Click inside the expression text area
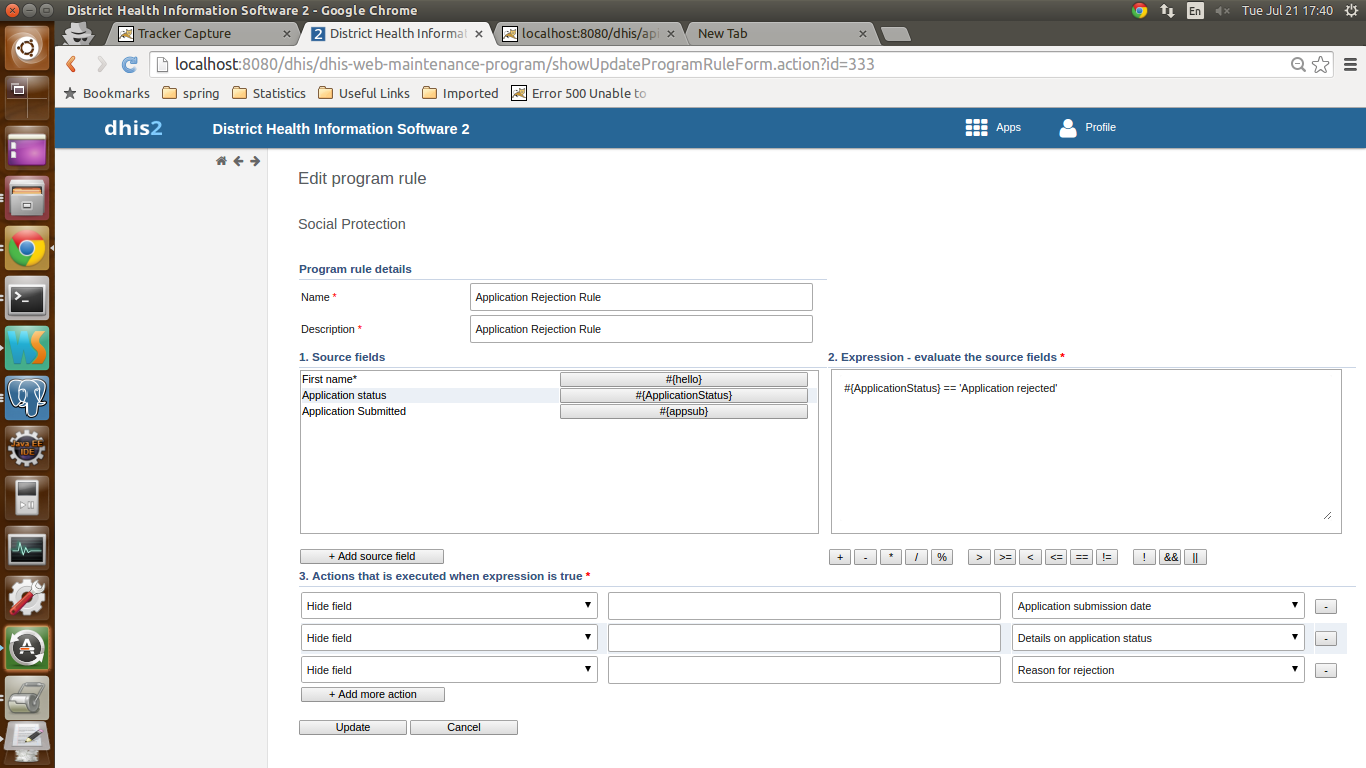Screen dimensions: 1366x768 pyautogui.click(x=1086, y=451)
